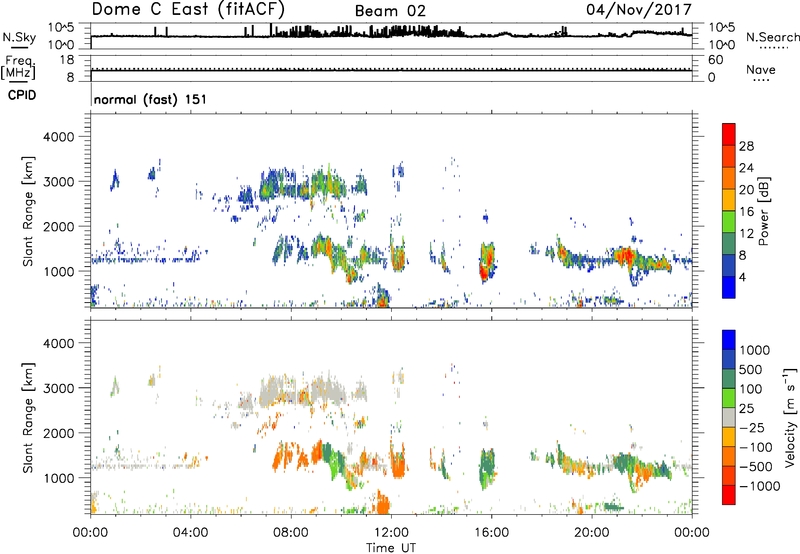The height and width of the screenshot is (554, 800).
Task: Click the velocity panel 'Slant Range [km]' label
Action: (28, 418)
